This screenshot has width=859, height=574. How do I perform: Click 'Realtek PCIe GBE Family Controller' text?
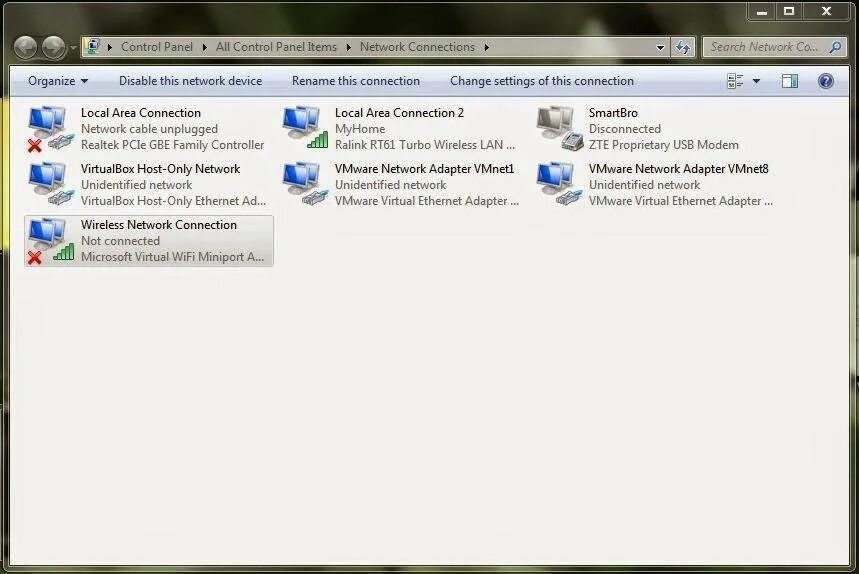[173, 145]
